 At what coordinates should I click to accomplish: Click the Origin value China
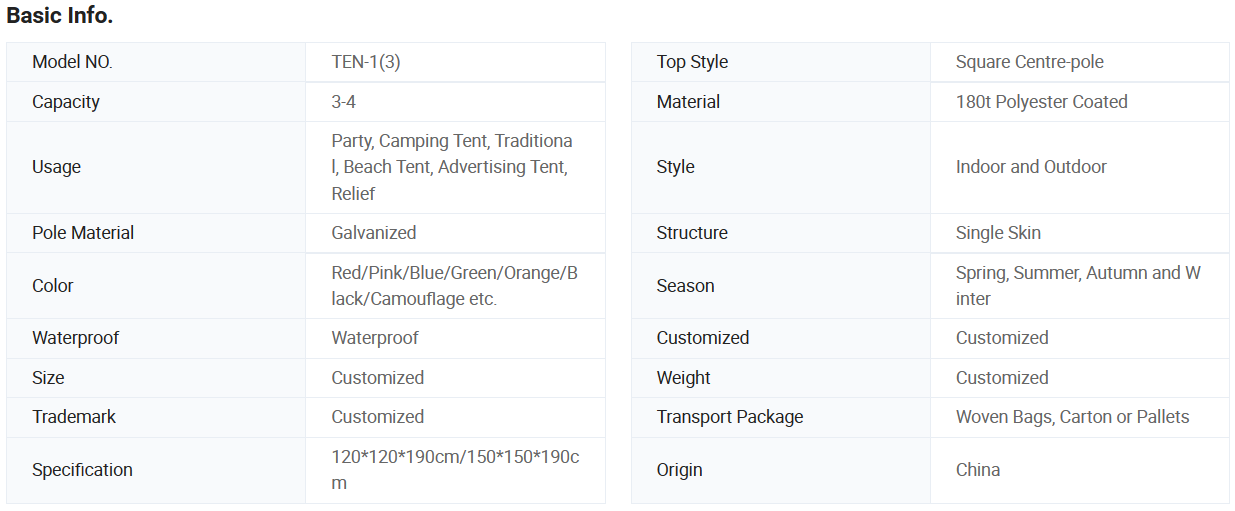pyautogui.click(x=978, y=470)
